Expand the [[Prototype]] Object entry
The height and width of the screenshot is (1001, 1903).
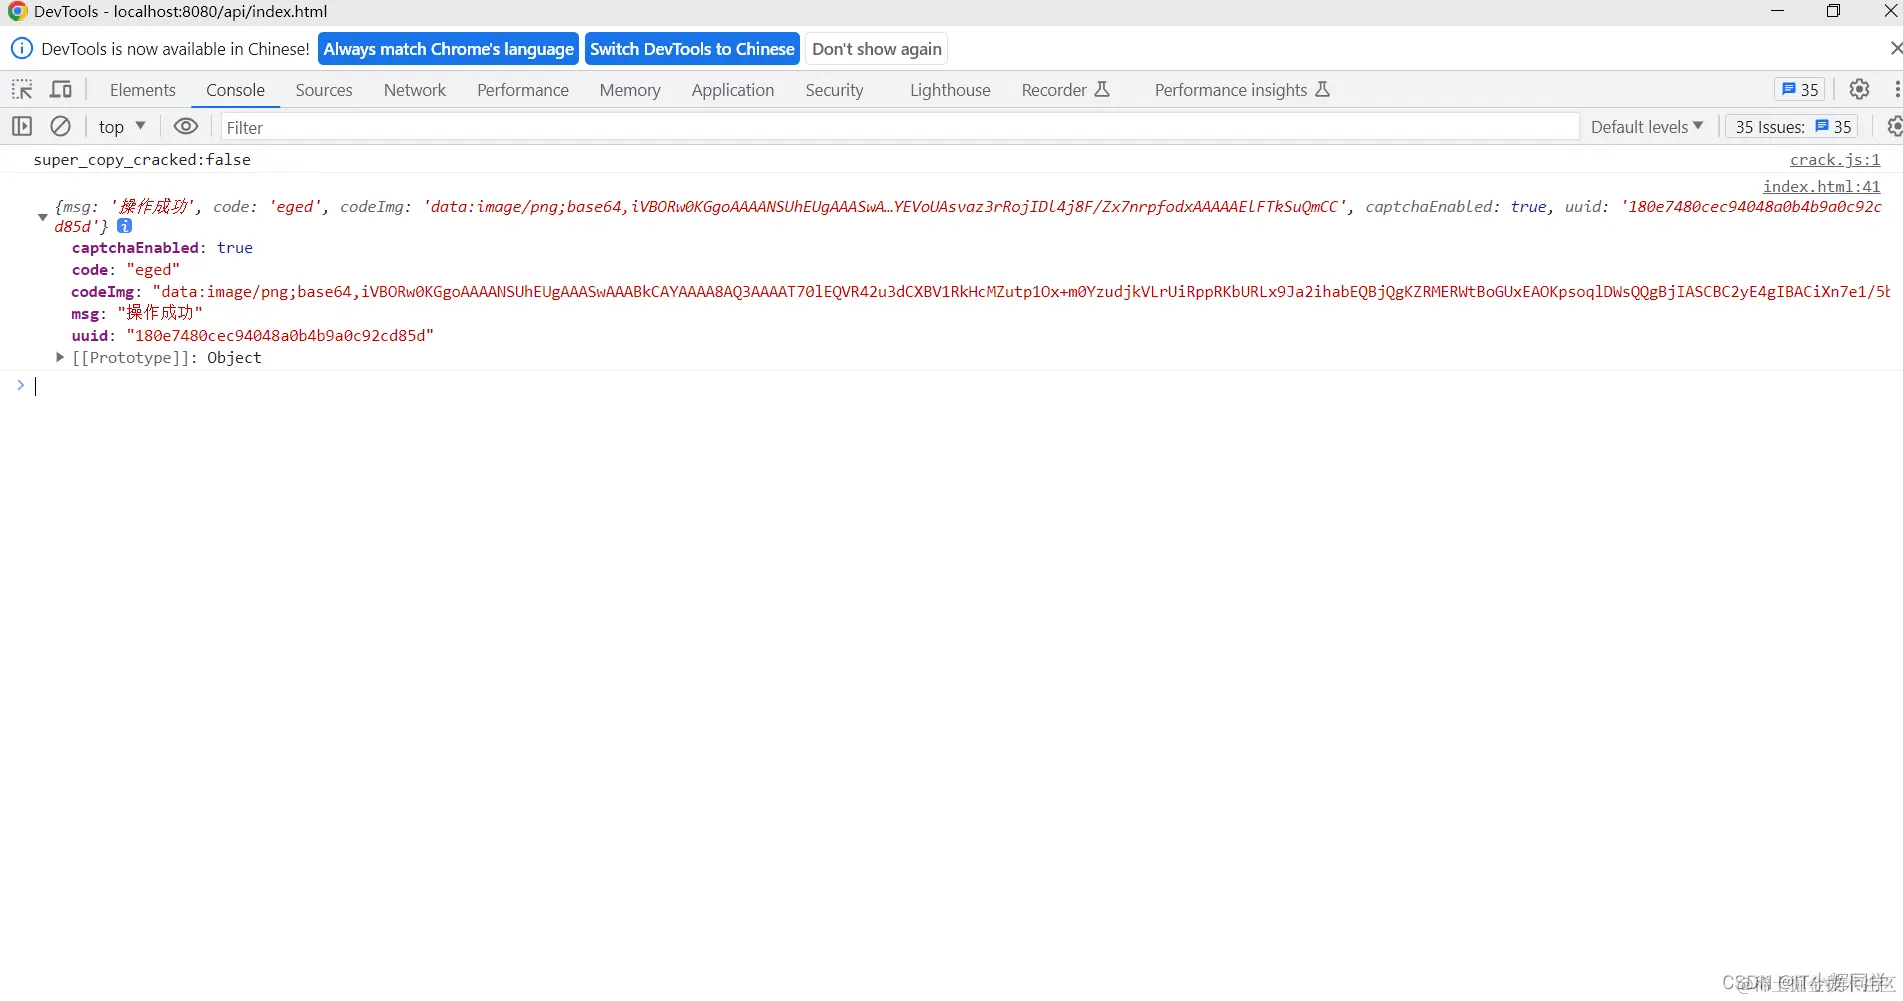60,357
